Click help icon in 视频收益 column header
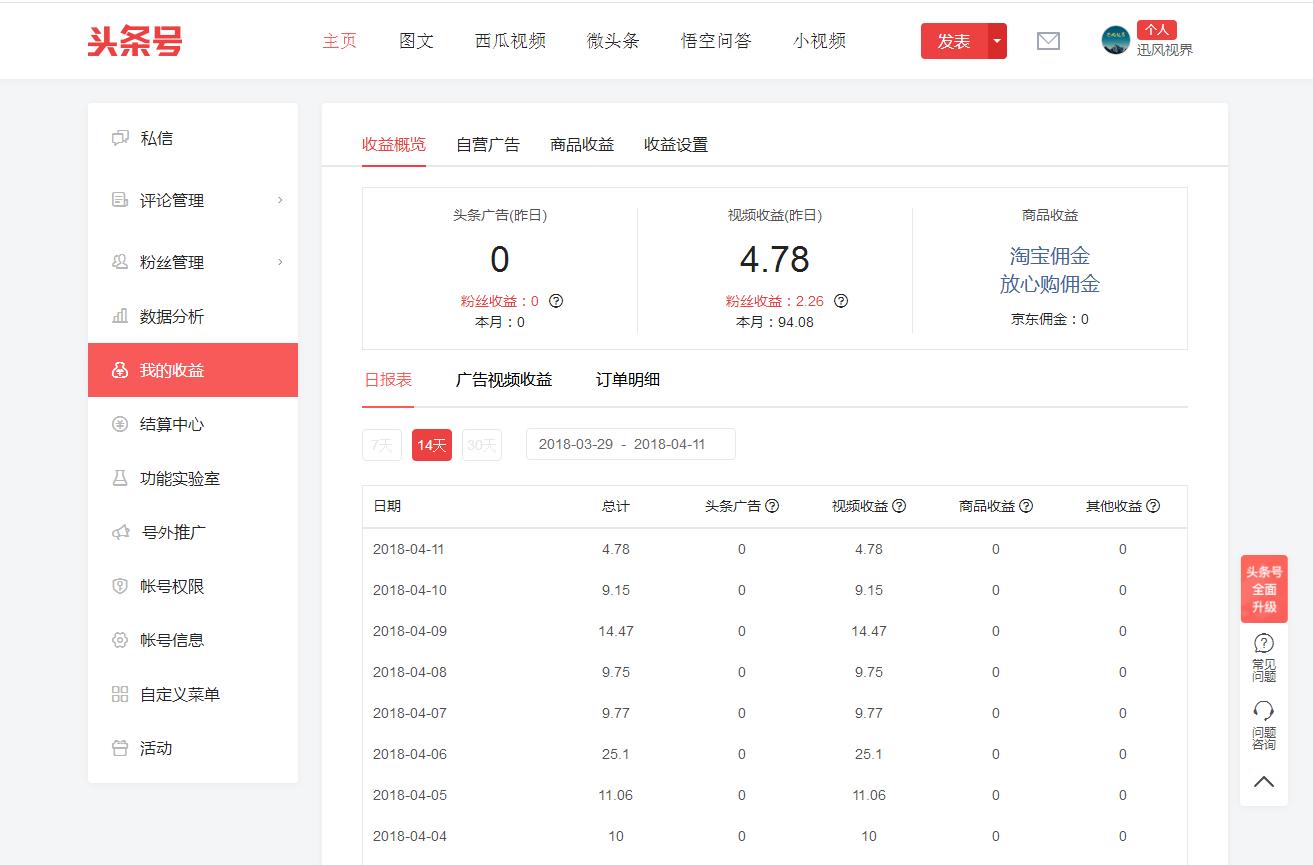 (899, 506)
